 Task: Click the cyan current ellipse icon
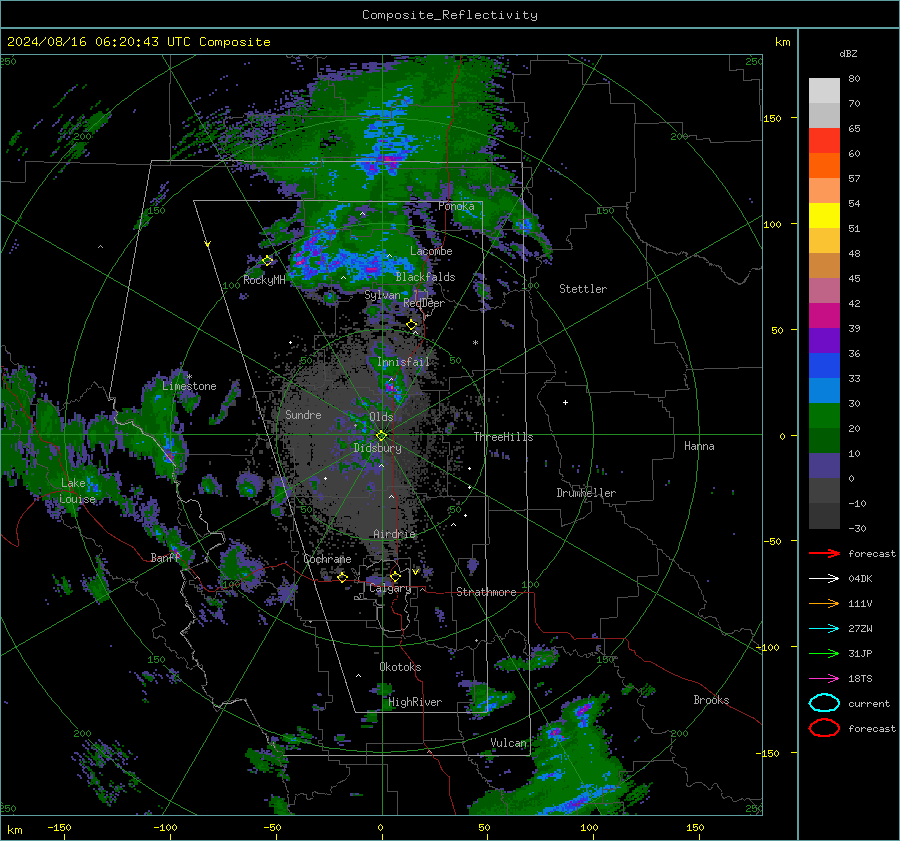click(824, 703)
